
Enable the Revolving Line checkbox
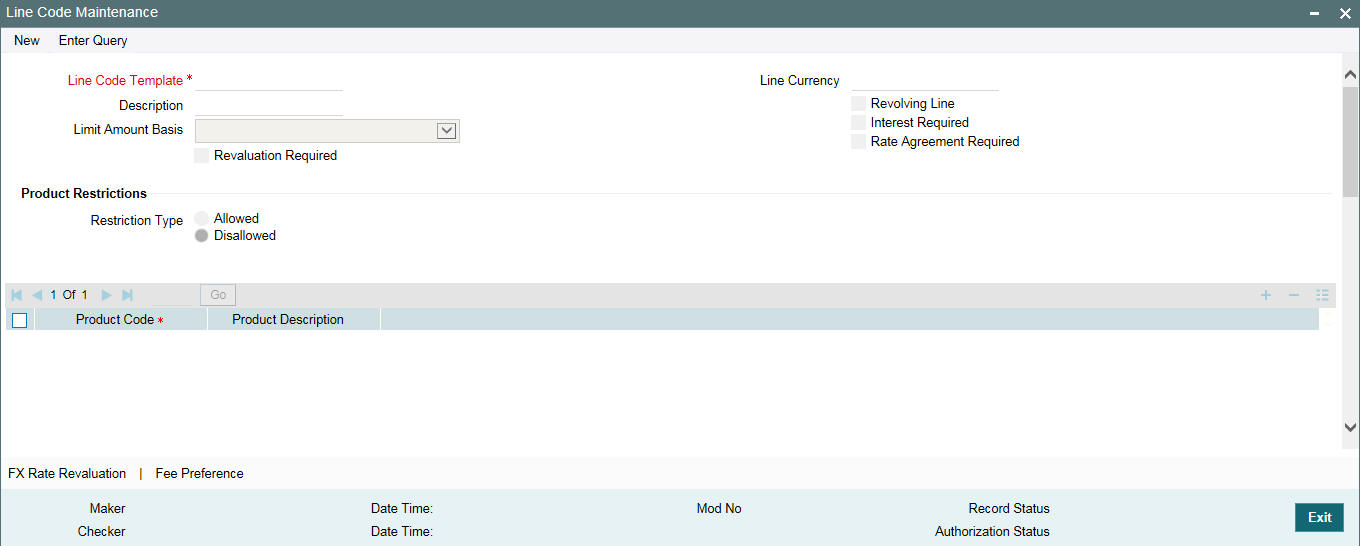pos(858,103)
